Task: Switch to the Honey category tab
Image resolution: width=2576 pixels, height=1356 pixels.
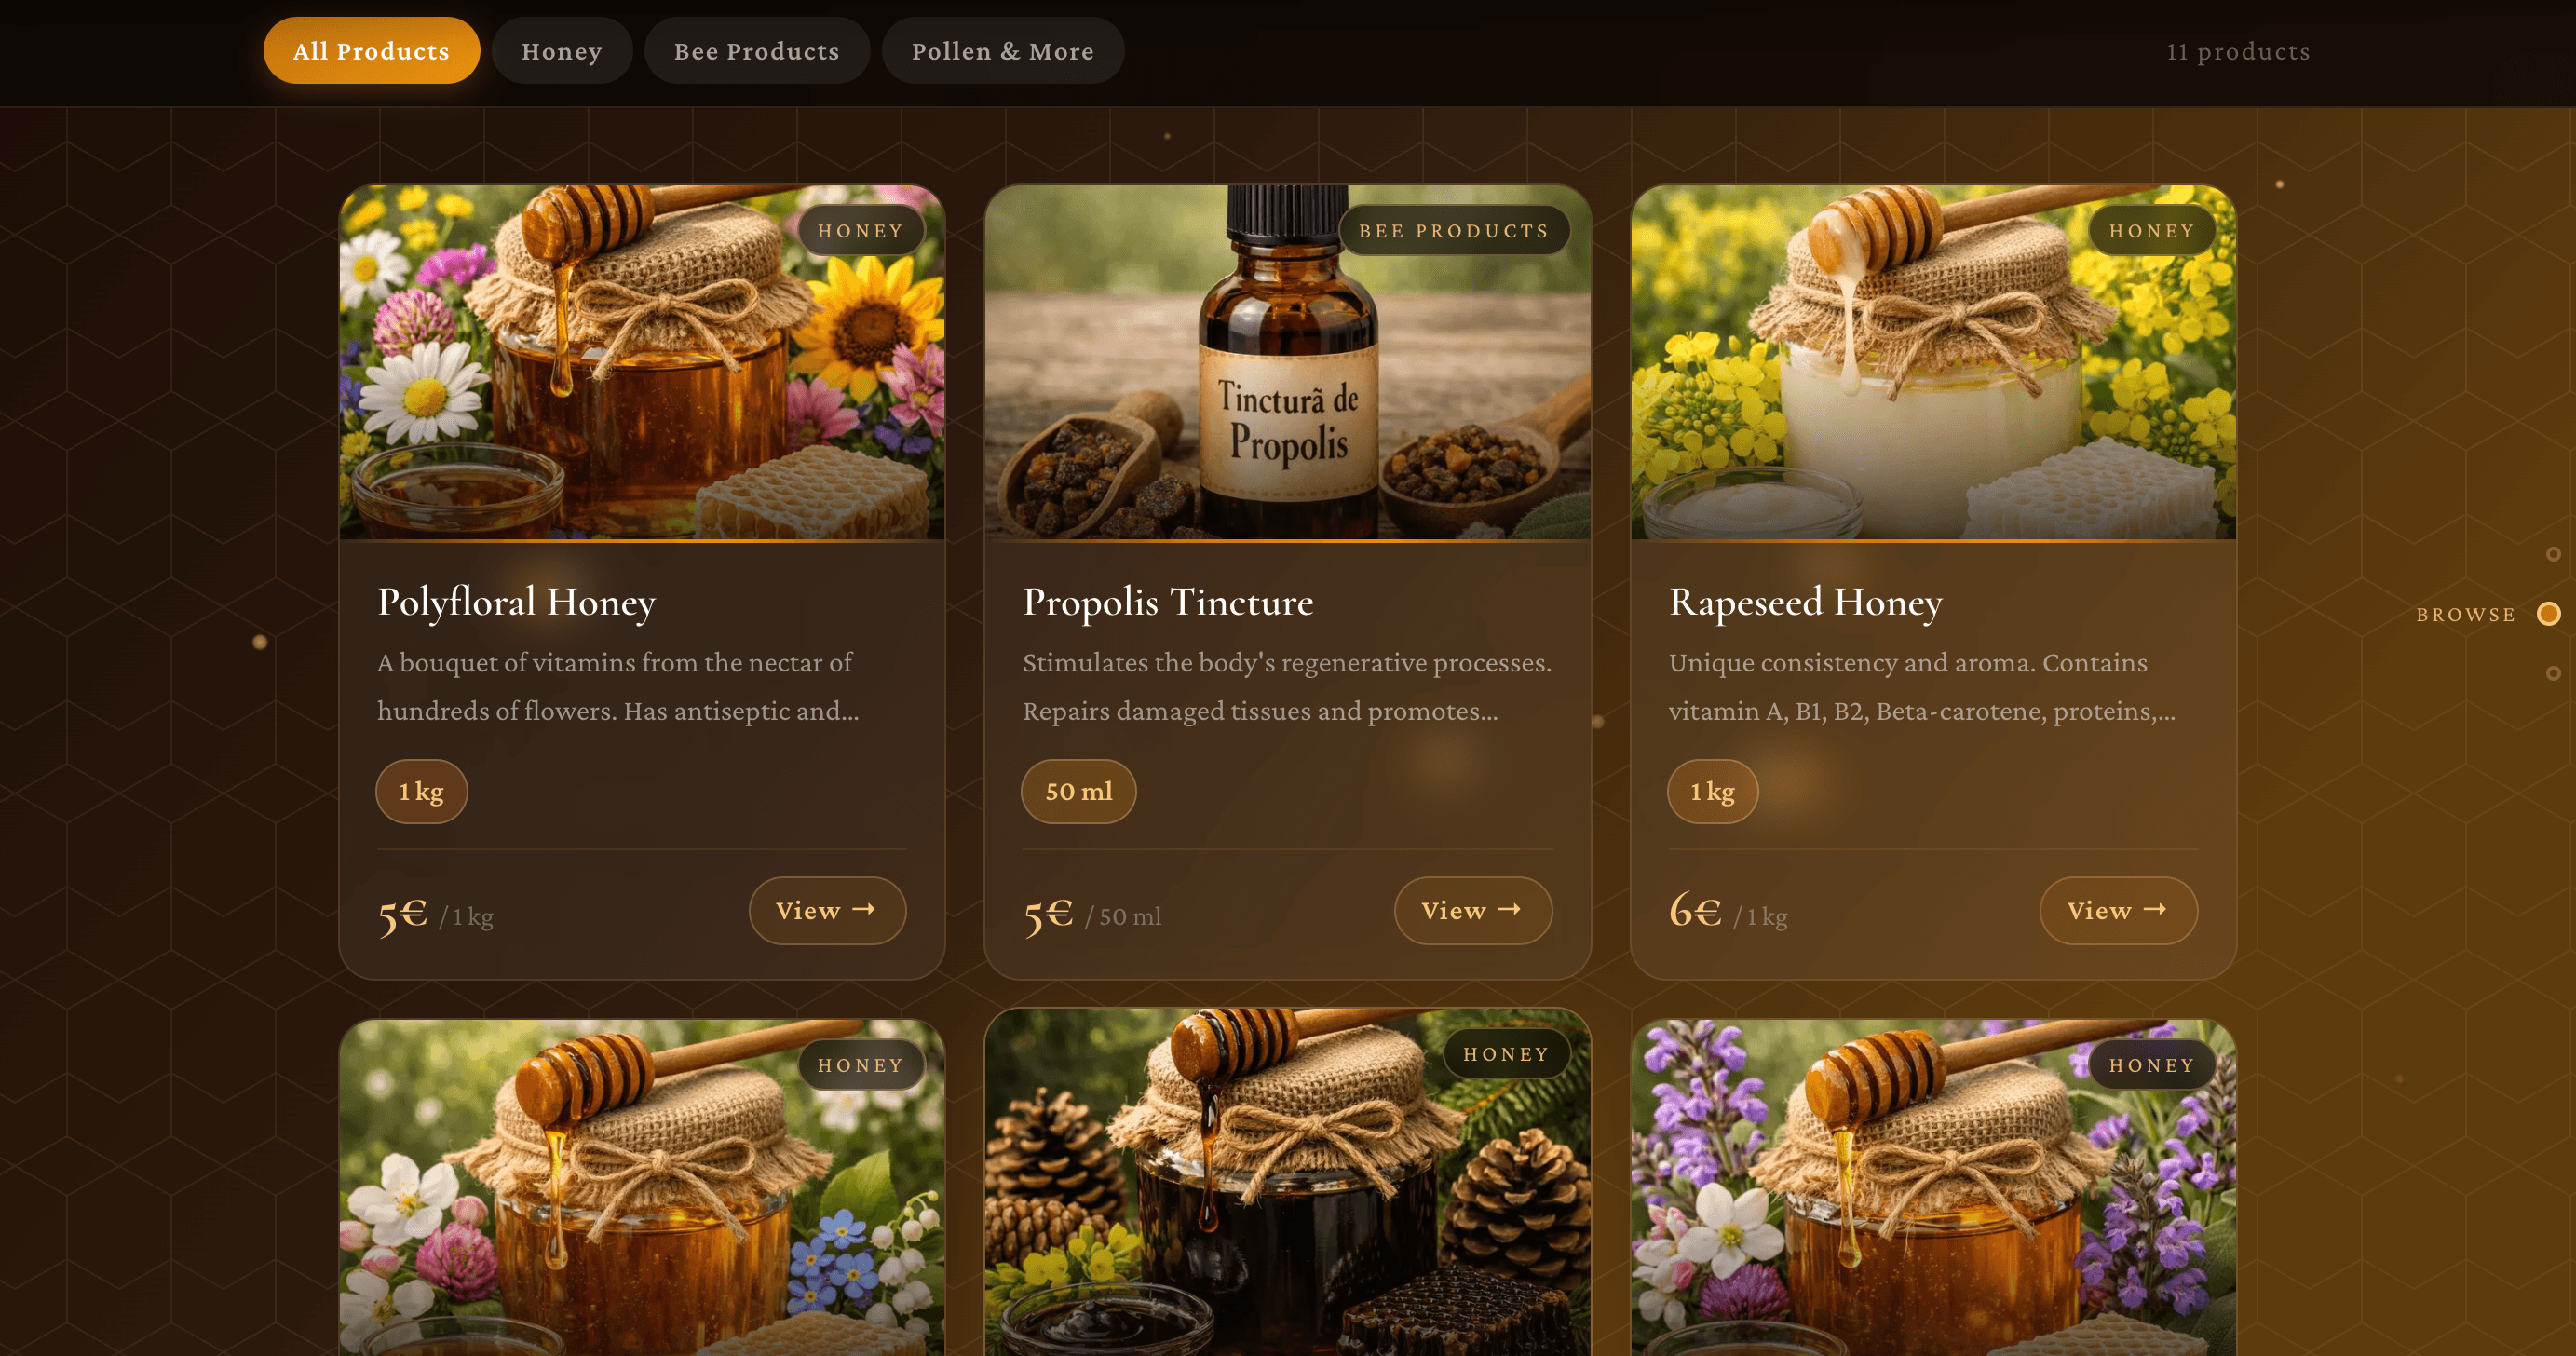Action: click(x=561, y=50)
